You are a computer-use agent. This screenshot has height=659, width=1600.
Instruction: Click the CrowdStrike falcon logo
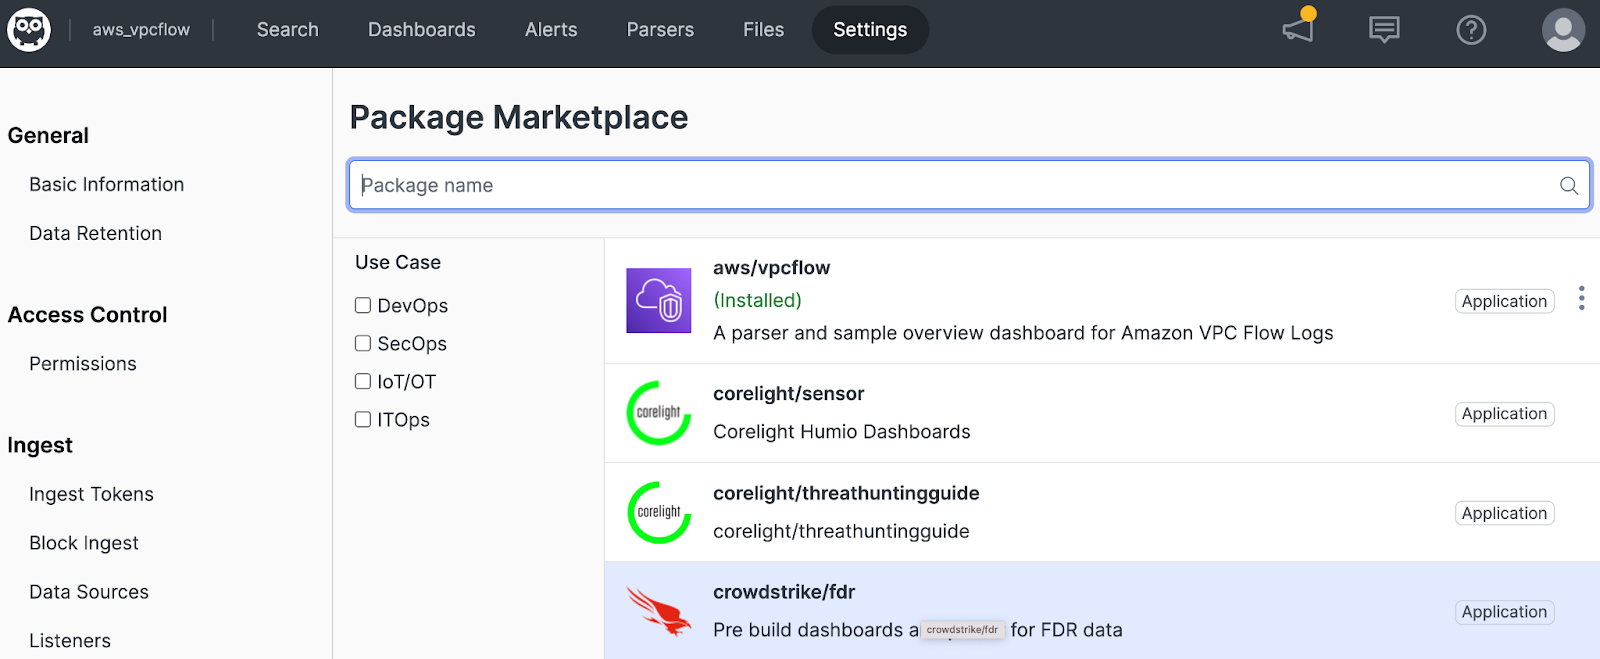pos(659,611)
